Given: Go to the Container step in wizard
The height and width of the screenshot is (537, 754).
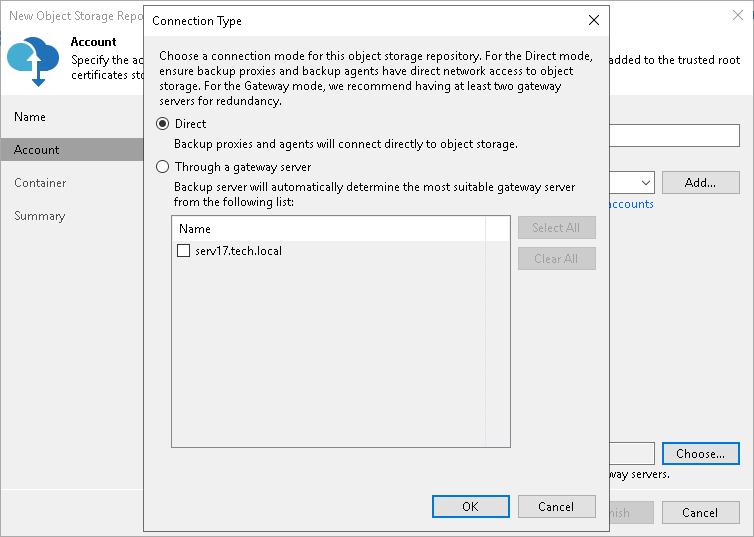Looking at the screenshot, I should tap(40, 183).
